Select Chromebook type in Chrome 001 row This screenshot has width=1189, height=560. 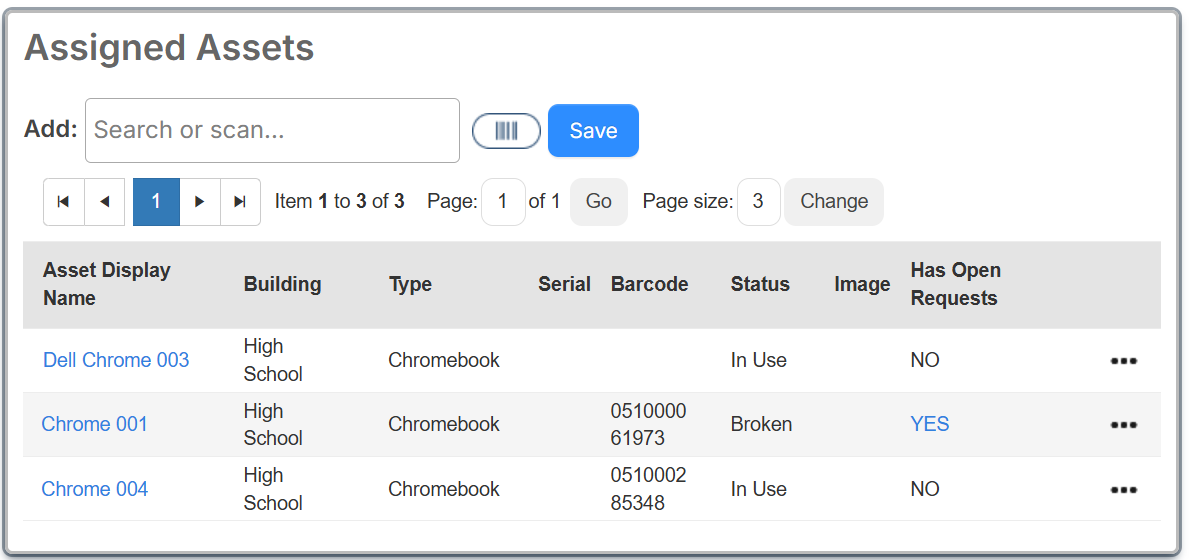(444, 424)
